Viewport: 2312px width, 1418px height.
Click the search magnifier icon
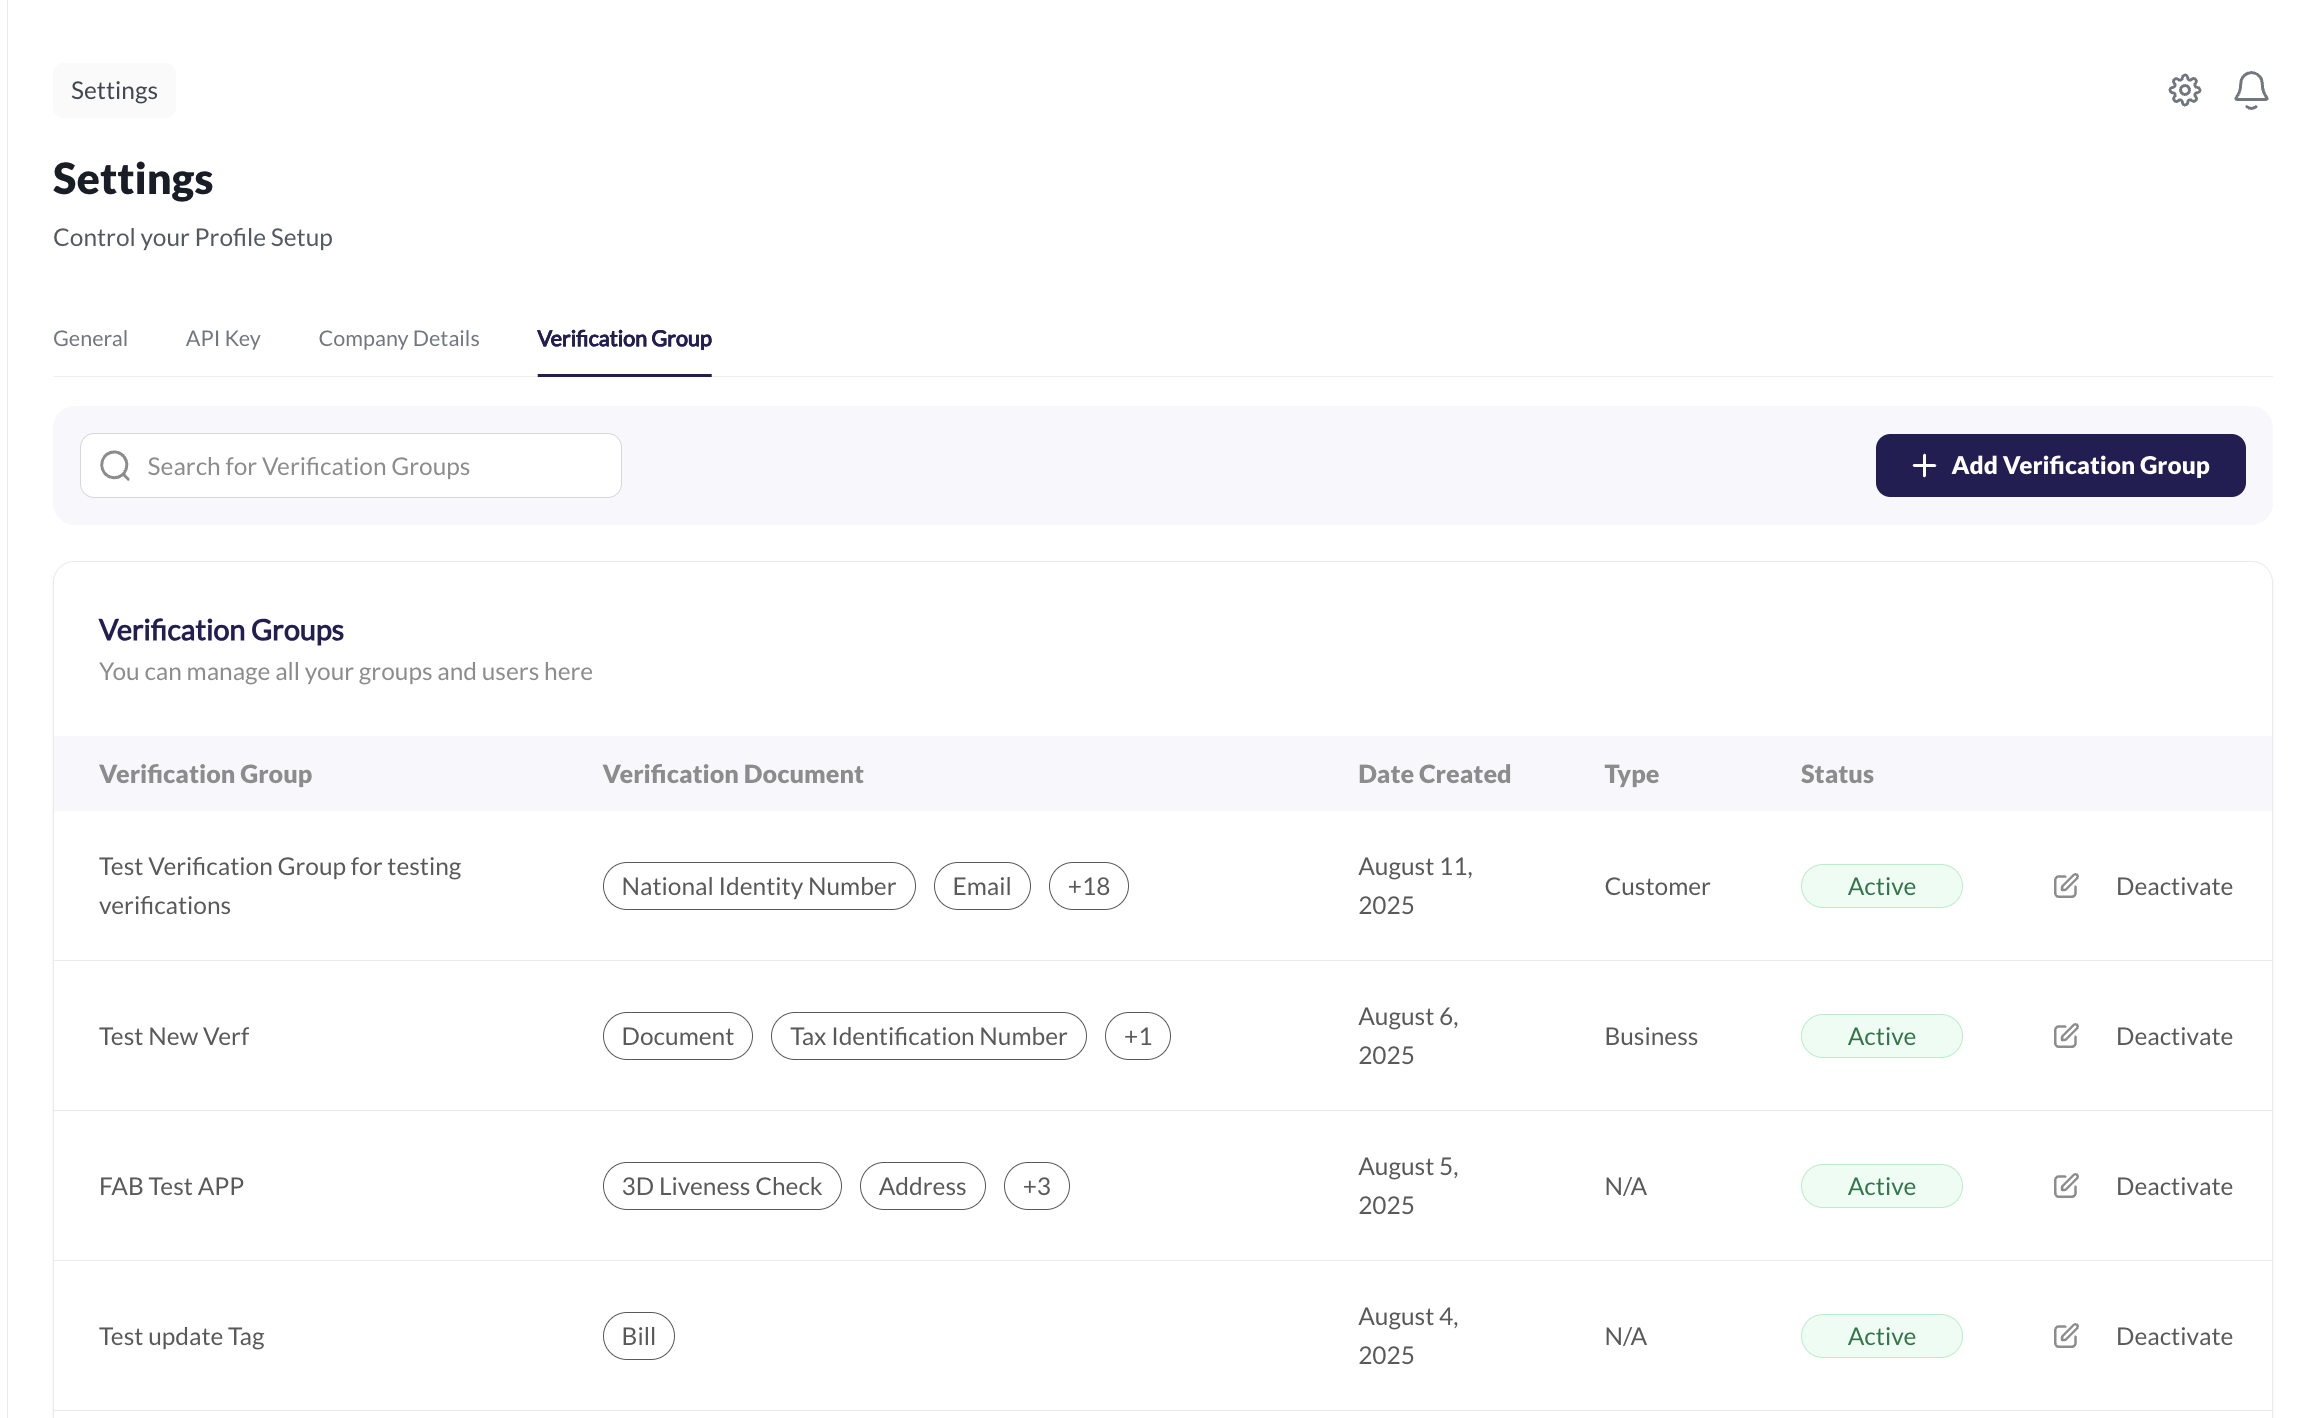(x=115, y=465)
